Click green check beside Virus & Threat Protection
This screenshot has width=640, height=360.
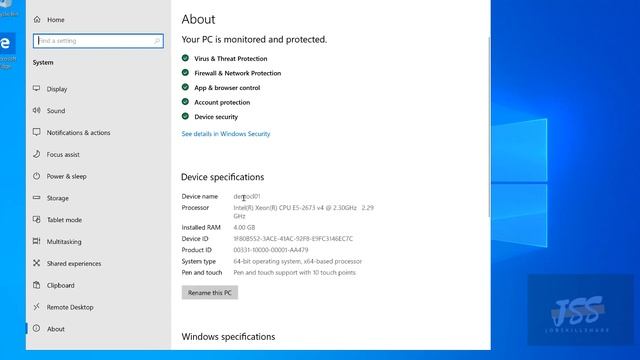(x=185, y=58)
